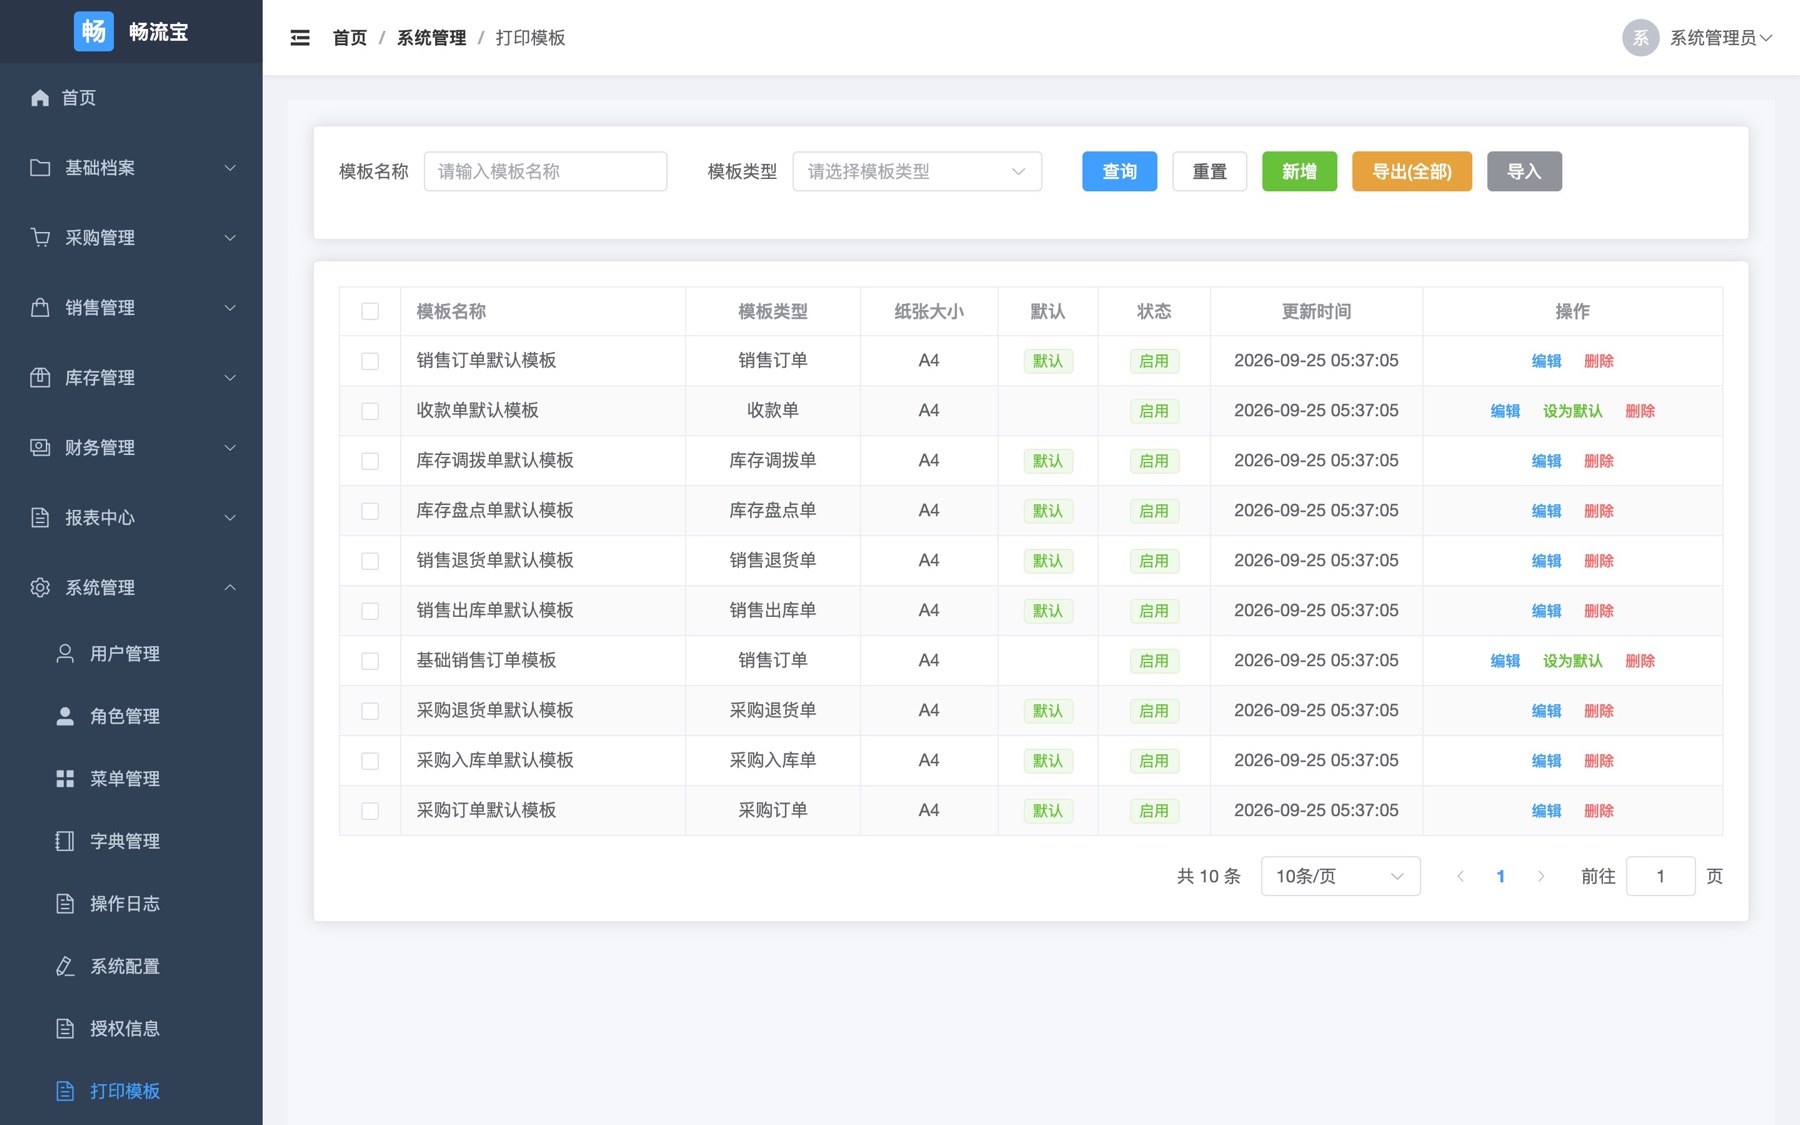Click the 重置 button
Screen dimensions: 1800x1125
(1209, 171)
